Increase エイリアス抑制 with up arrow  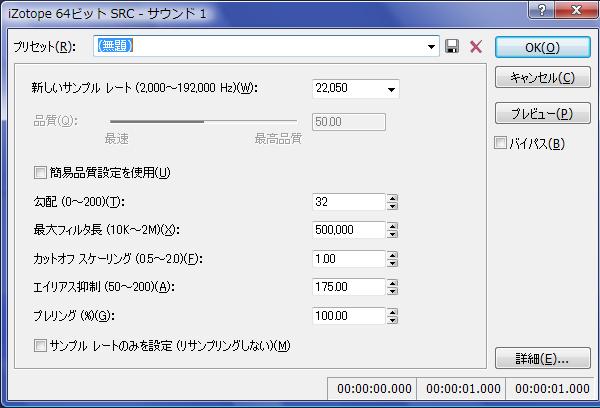click(x=392, y=283)
